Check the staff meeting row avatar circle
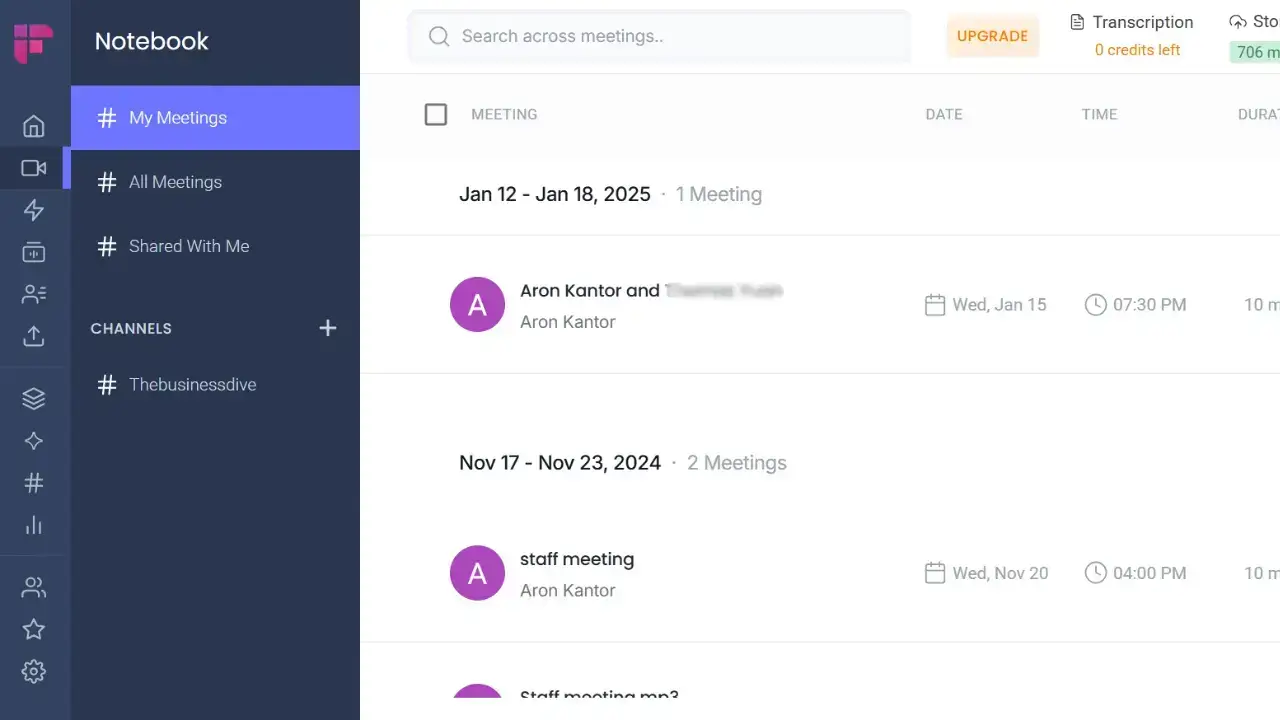 tap(477, 573)
